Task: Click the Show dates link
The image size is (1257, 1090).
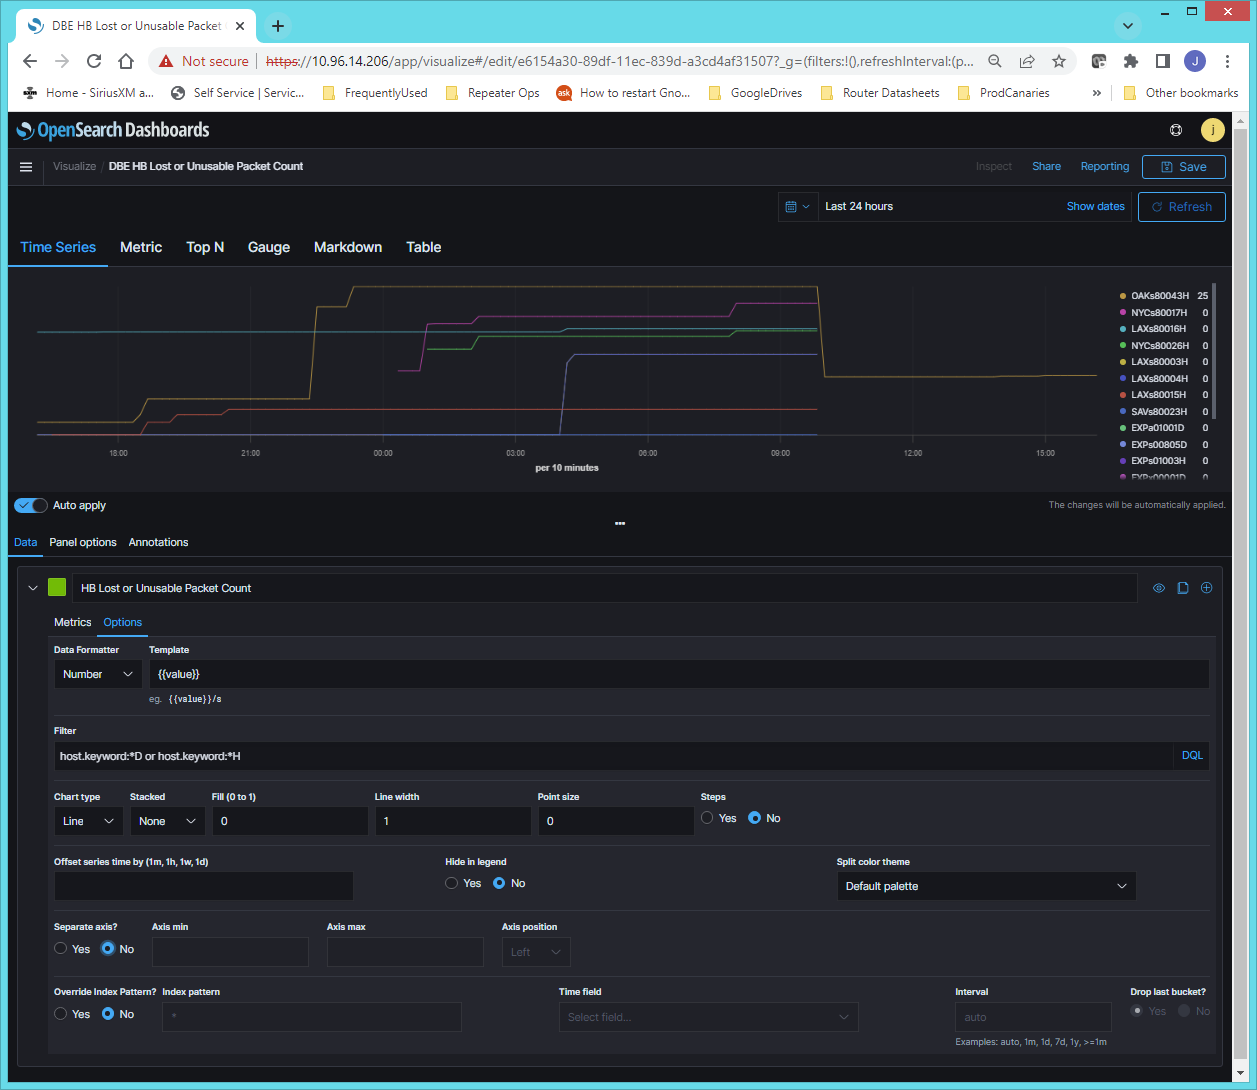Action: [1096, 207]
